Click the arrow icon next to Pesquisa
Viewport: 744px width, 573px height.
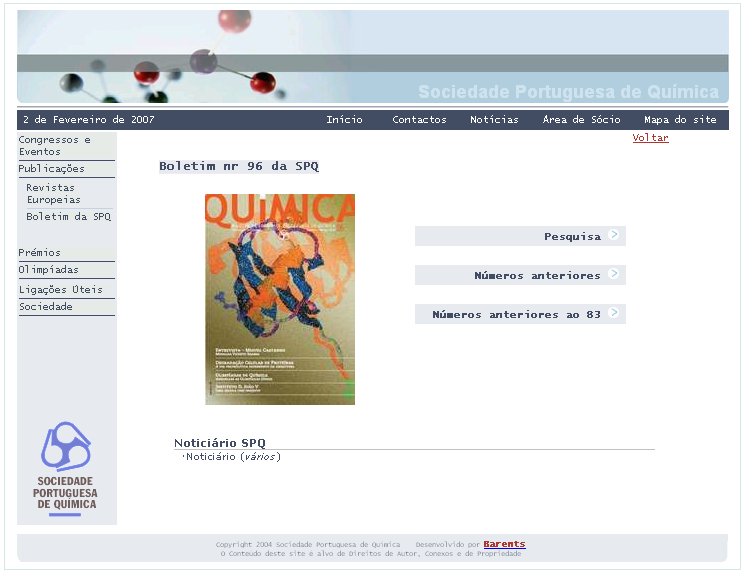point(614,234)
